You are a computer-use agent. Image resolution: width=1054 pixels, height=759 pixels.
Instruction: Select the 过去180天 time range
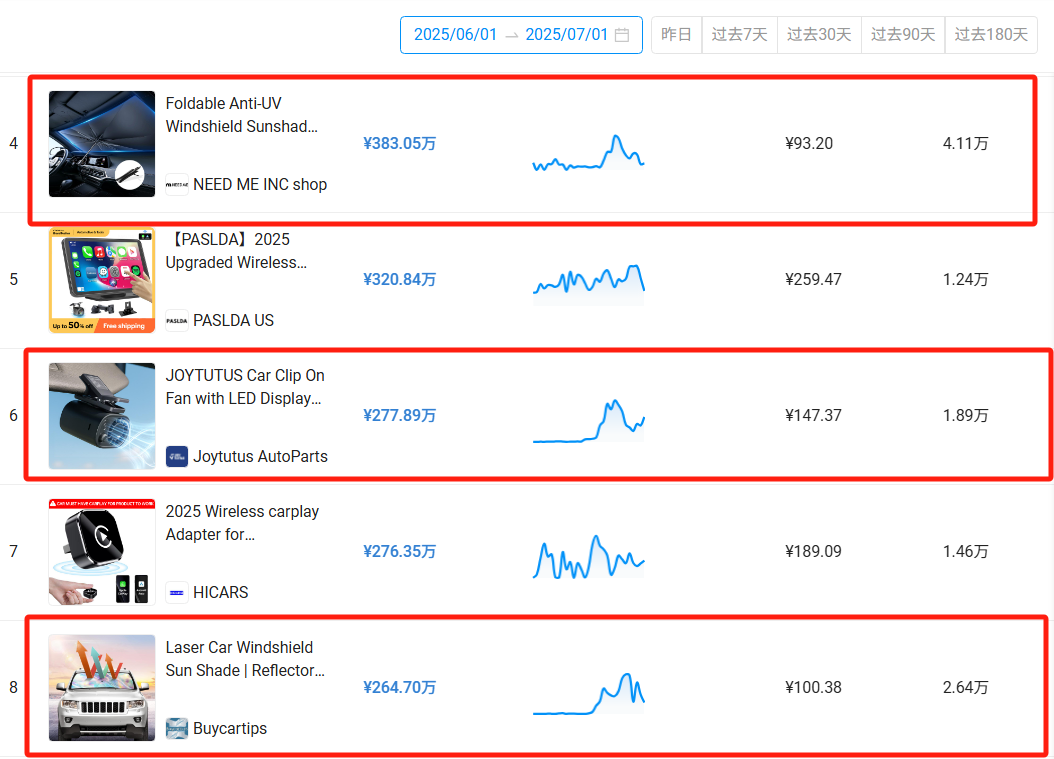click(990, 35)
